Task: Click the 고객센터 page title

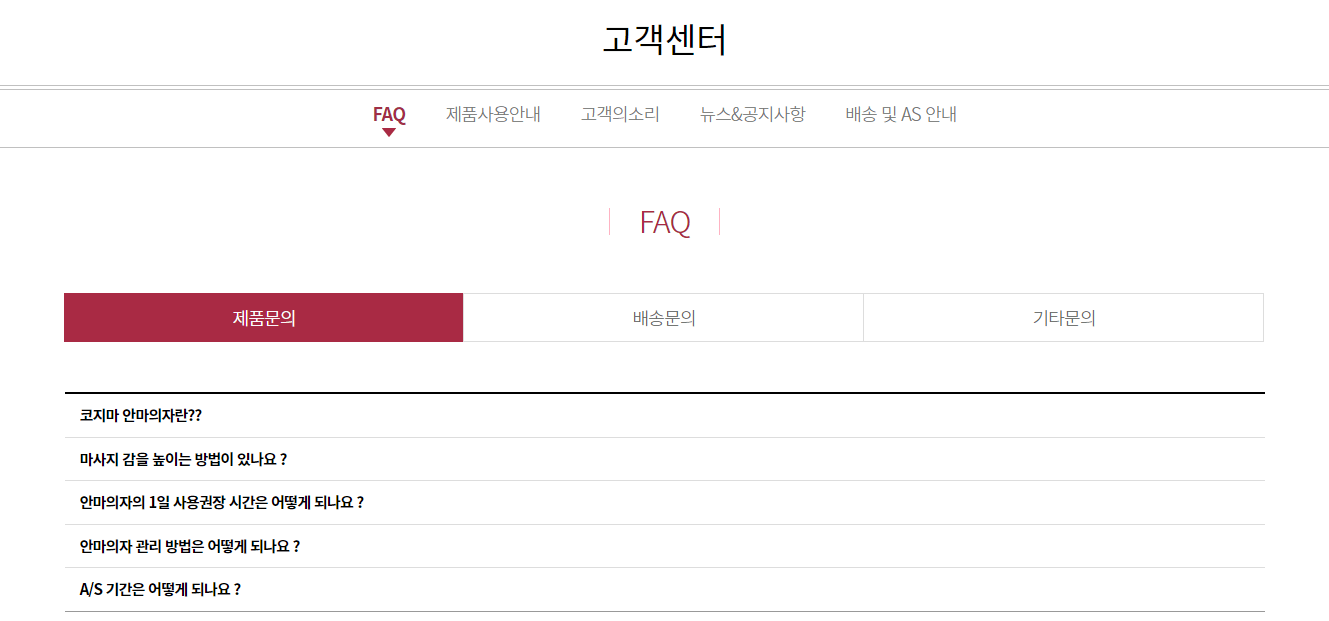Action: coord(664,38)
